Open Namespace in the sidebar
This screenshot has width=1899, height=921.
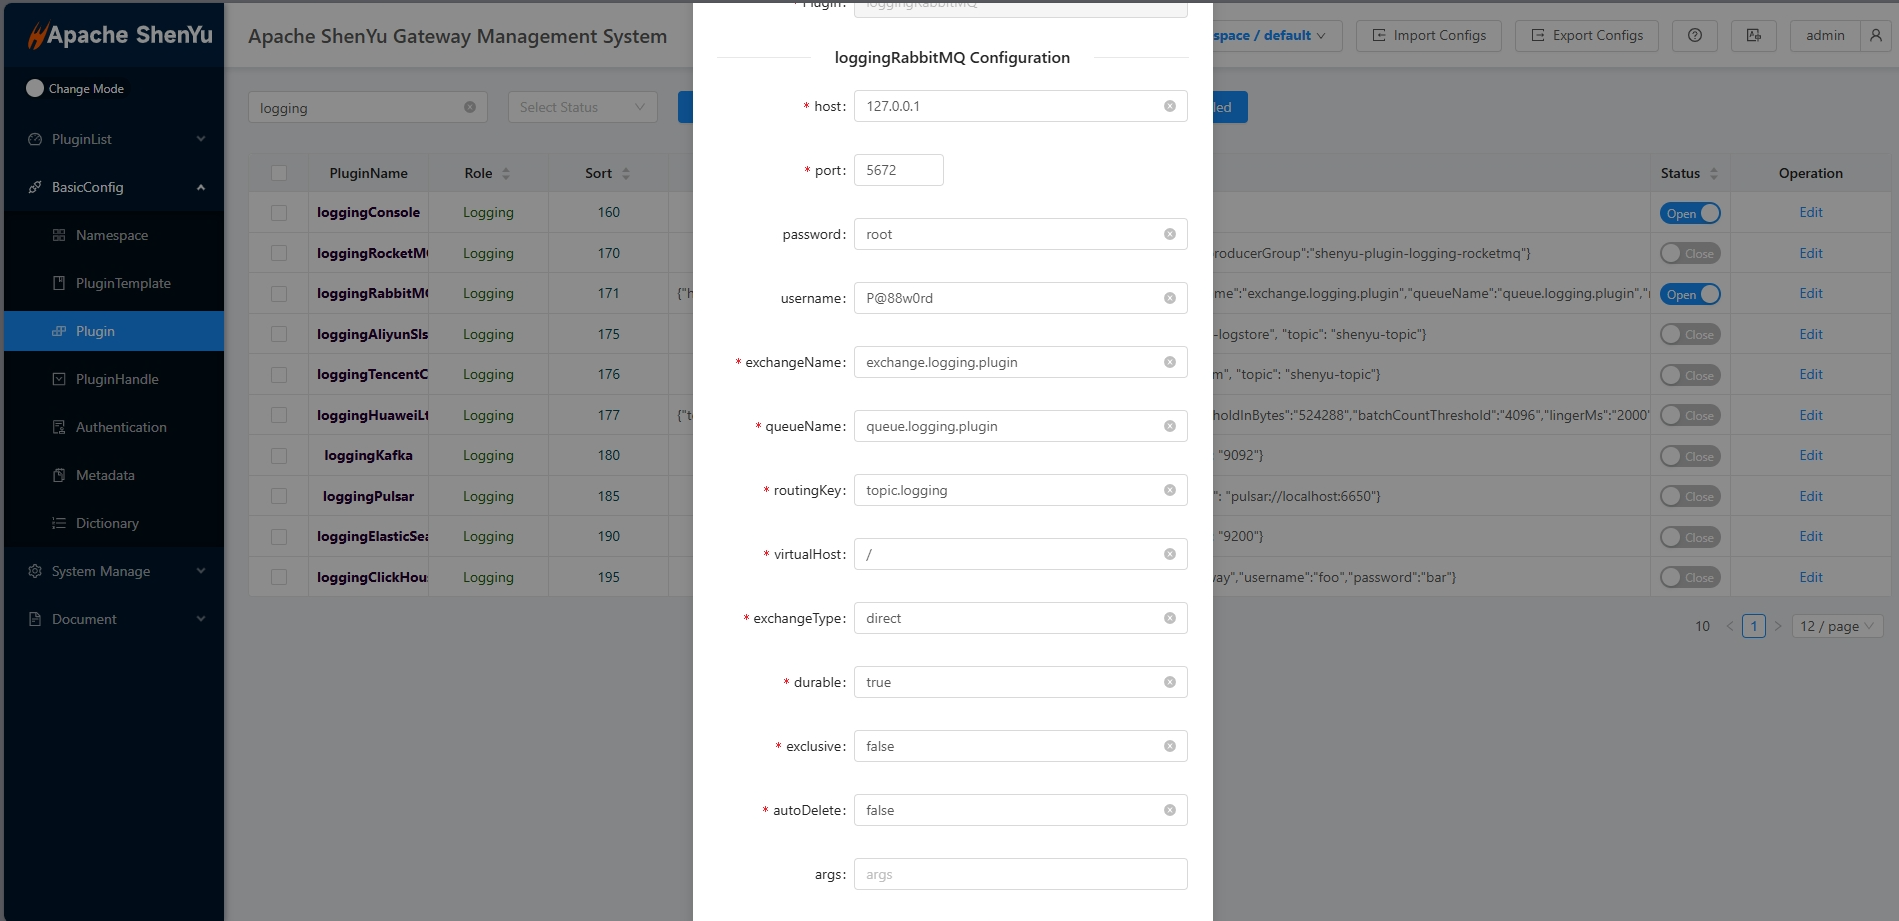112,235
